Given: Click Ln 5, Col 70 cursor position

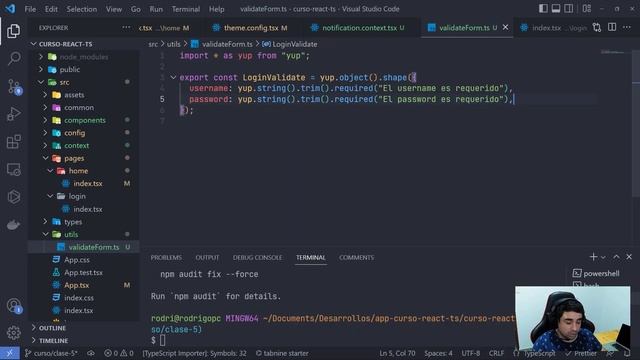Looking at the screenshot, I should [397, 353].
